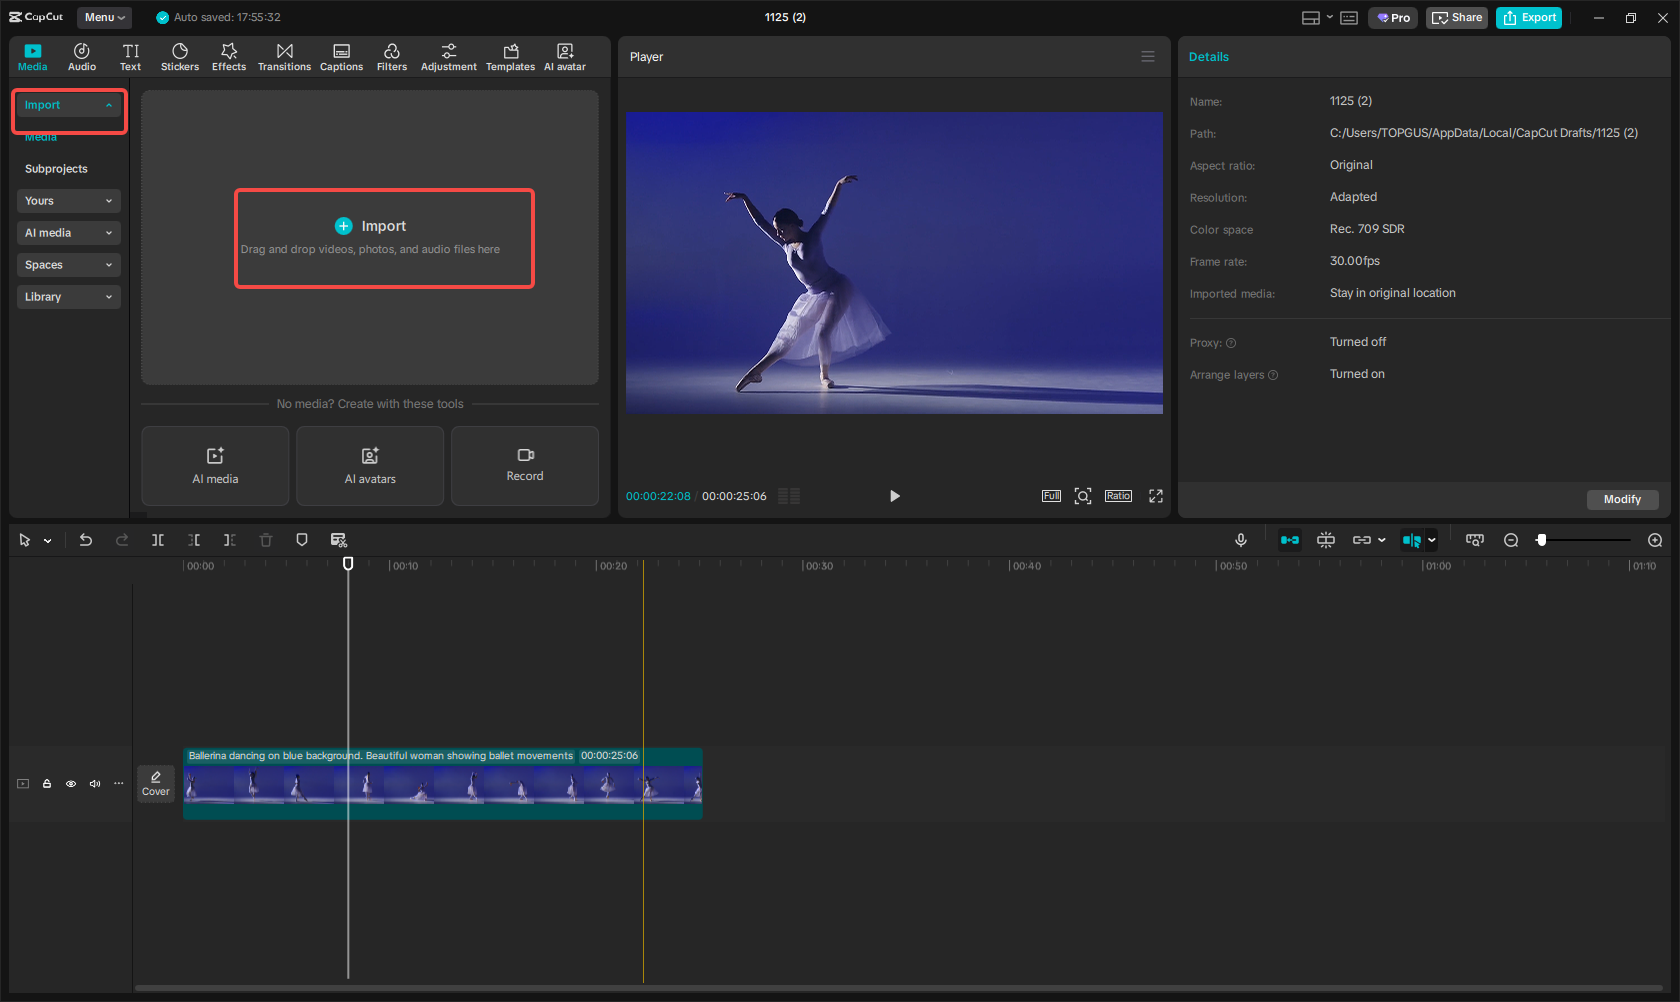Hide the video track with eye icon
1680x1002 pixels.
[x=70, y=784]
